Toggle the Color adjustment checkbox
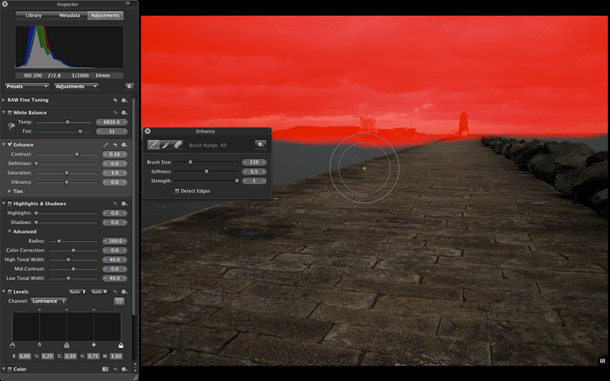Screen dimensions: 610x381 (10, 369)
